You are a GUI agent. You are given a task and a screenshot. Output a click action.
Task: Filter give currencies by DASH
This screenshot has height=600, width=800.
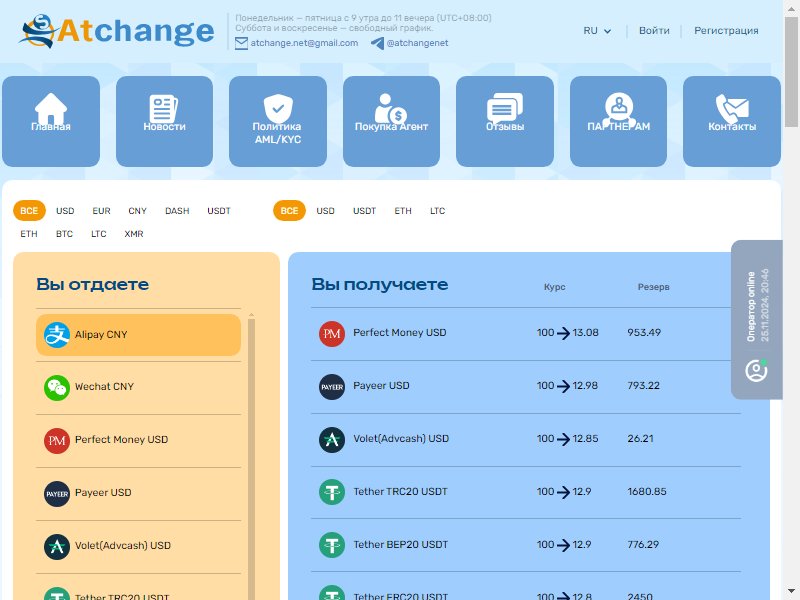coord(177,211)
